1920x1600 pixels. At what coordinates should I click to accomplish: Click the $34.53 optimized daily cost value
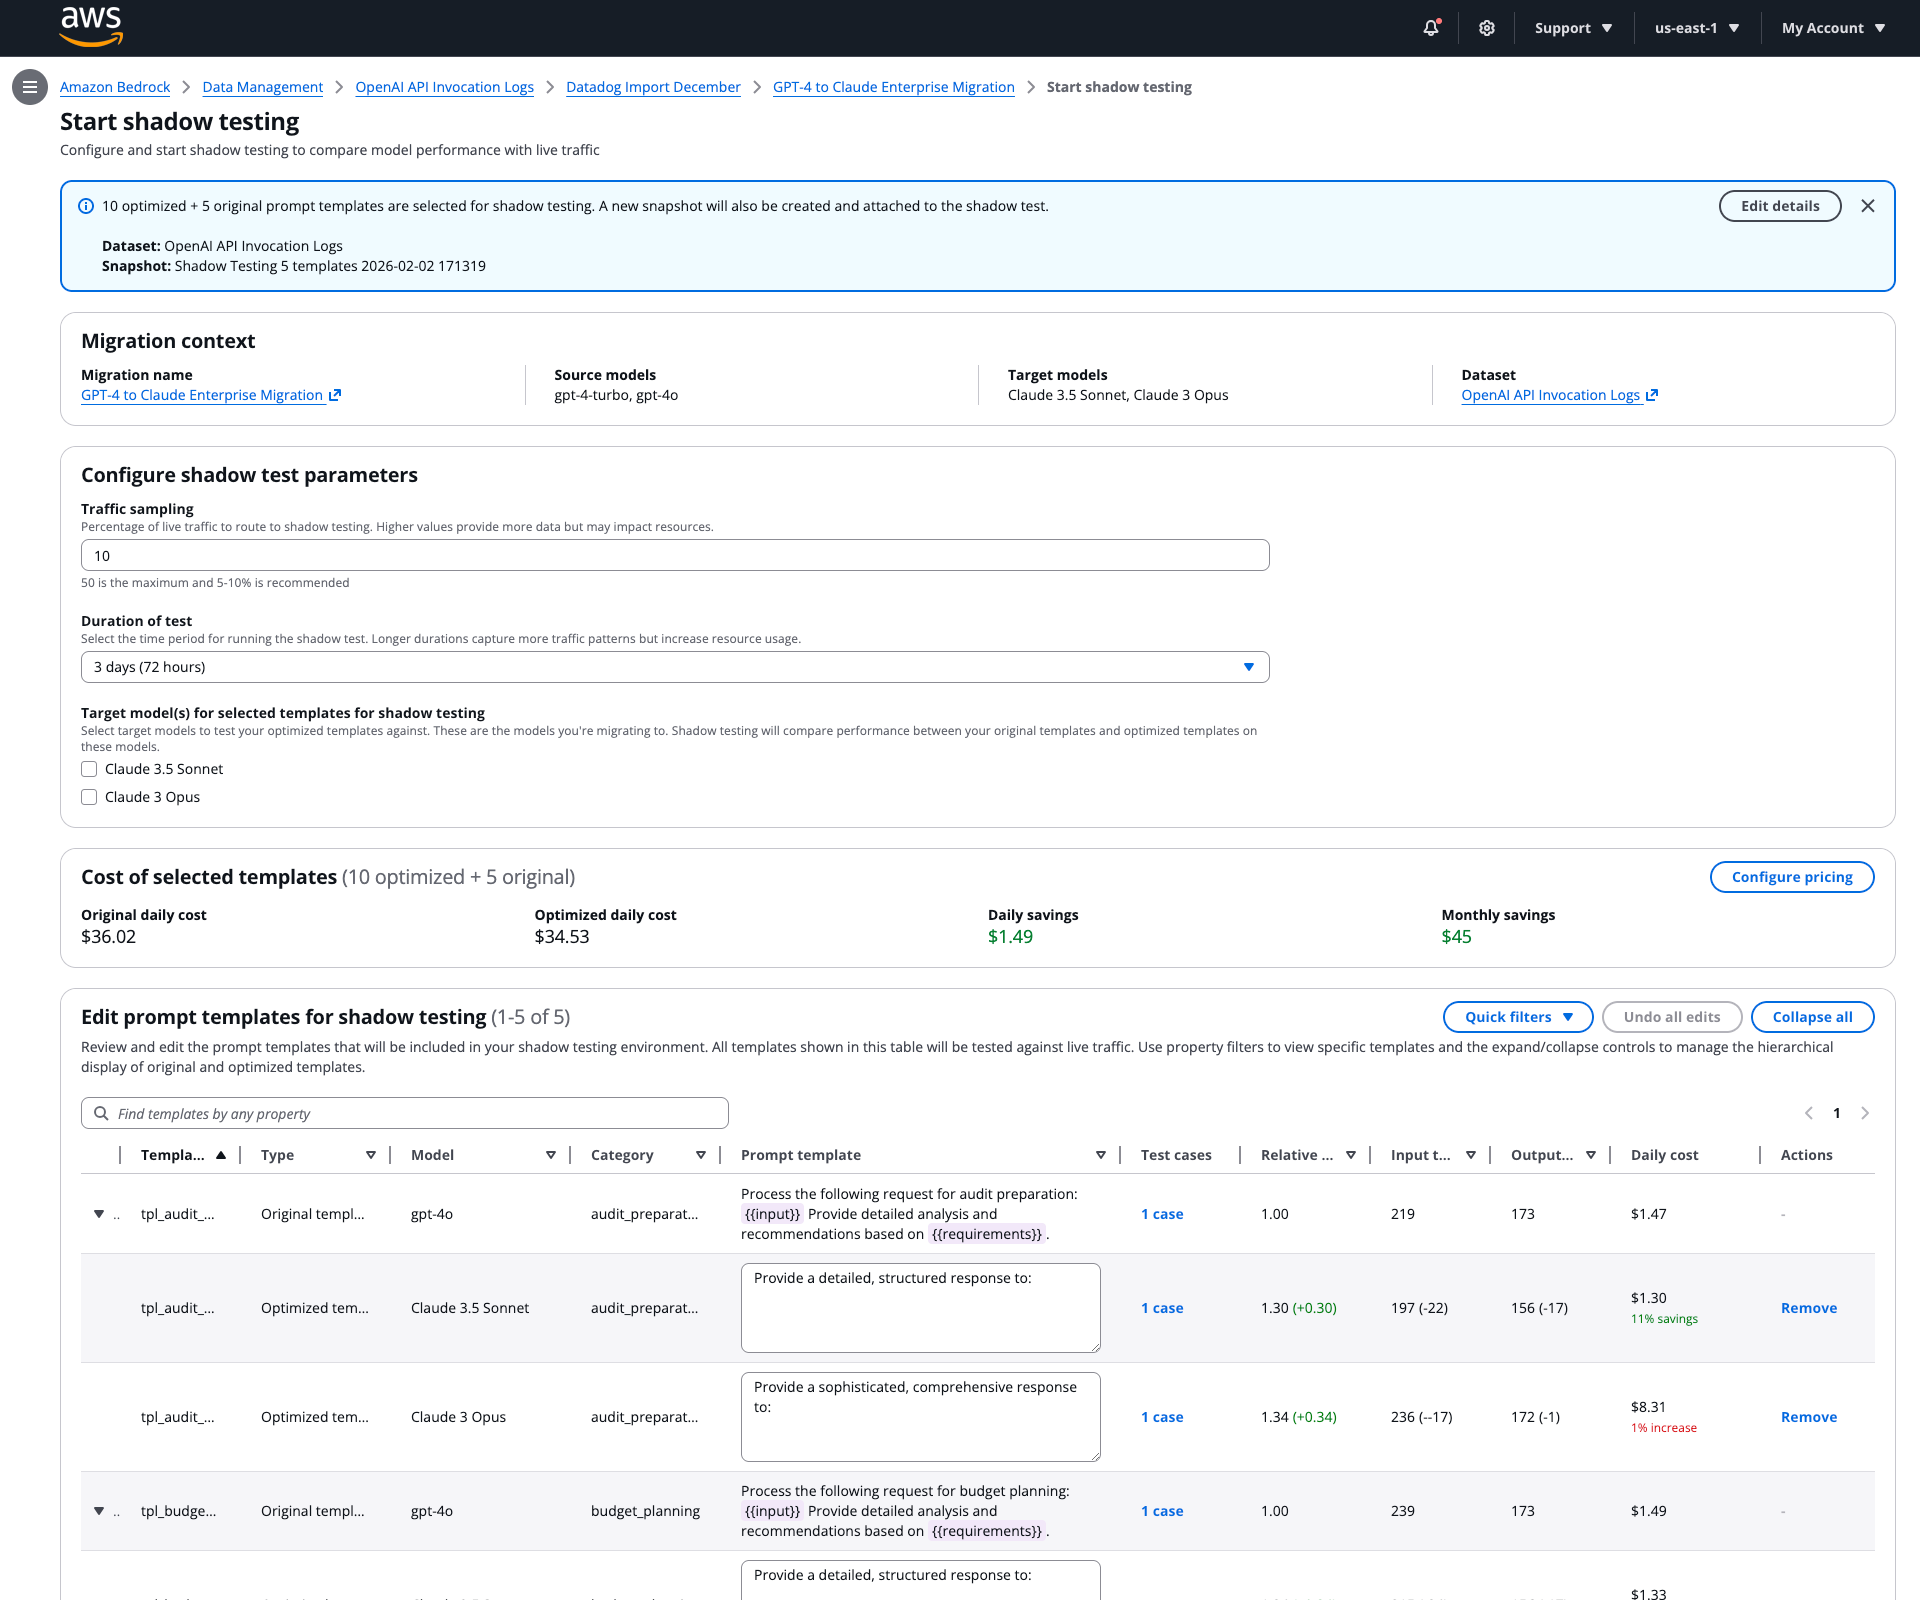tap(562, 937)
